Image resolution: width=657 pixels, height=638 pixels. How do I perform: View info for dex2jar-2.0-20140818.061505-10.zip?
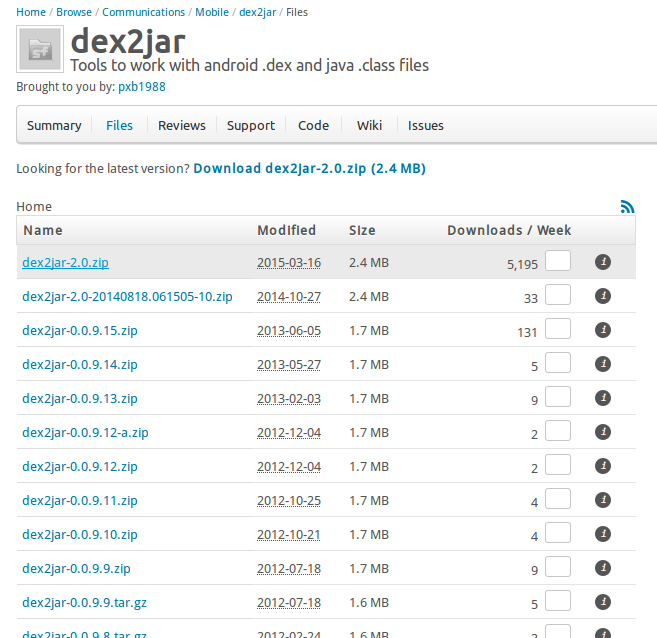click(x=603, y=296)
